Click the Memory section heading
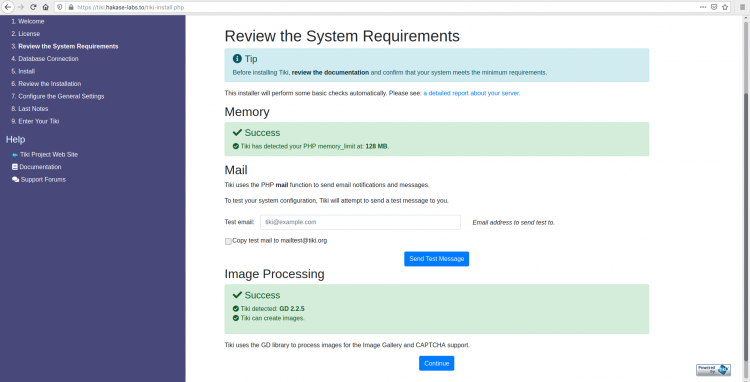Image resolution: width=750 pixels, height=382 pixels. tap(247, 112)
